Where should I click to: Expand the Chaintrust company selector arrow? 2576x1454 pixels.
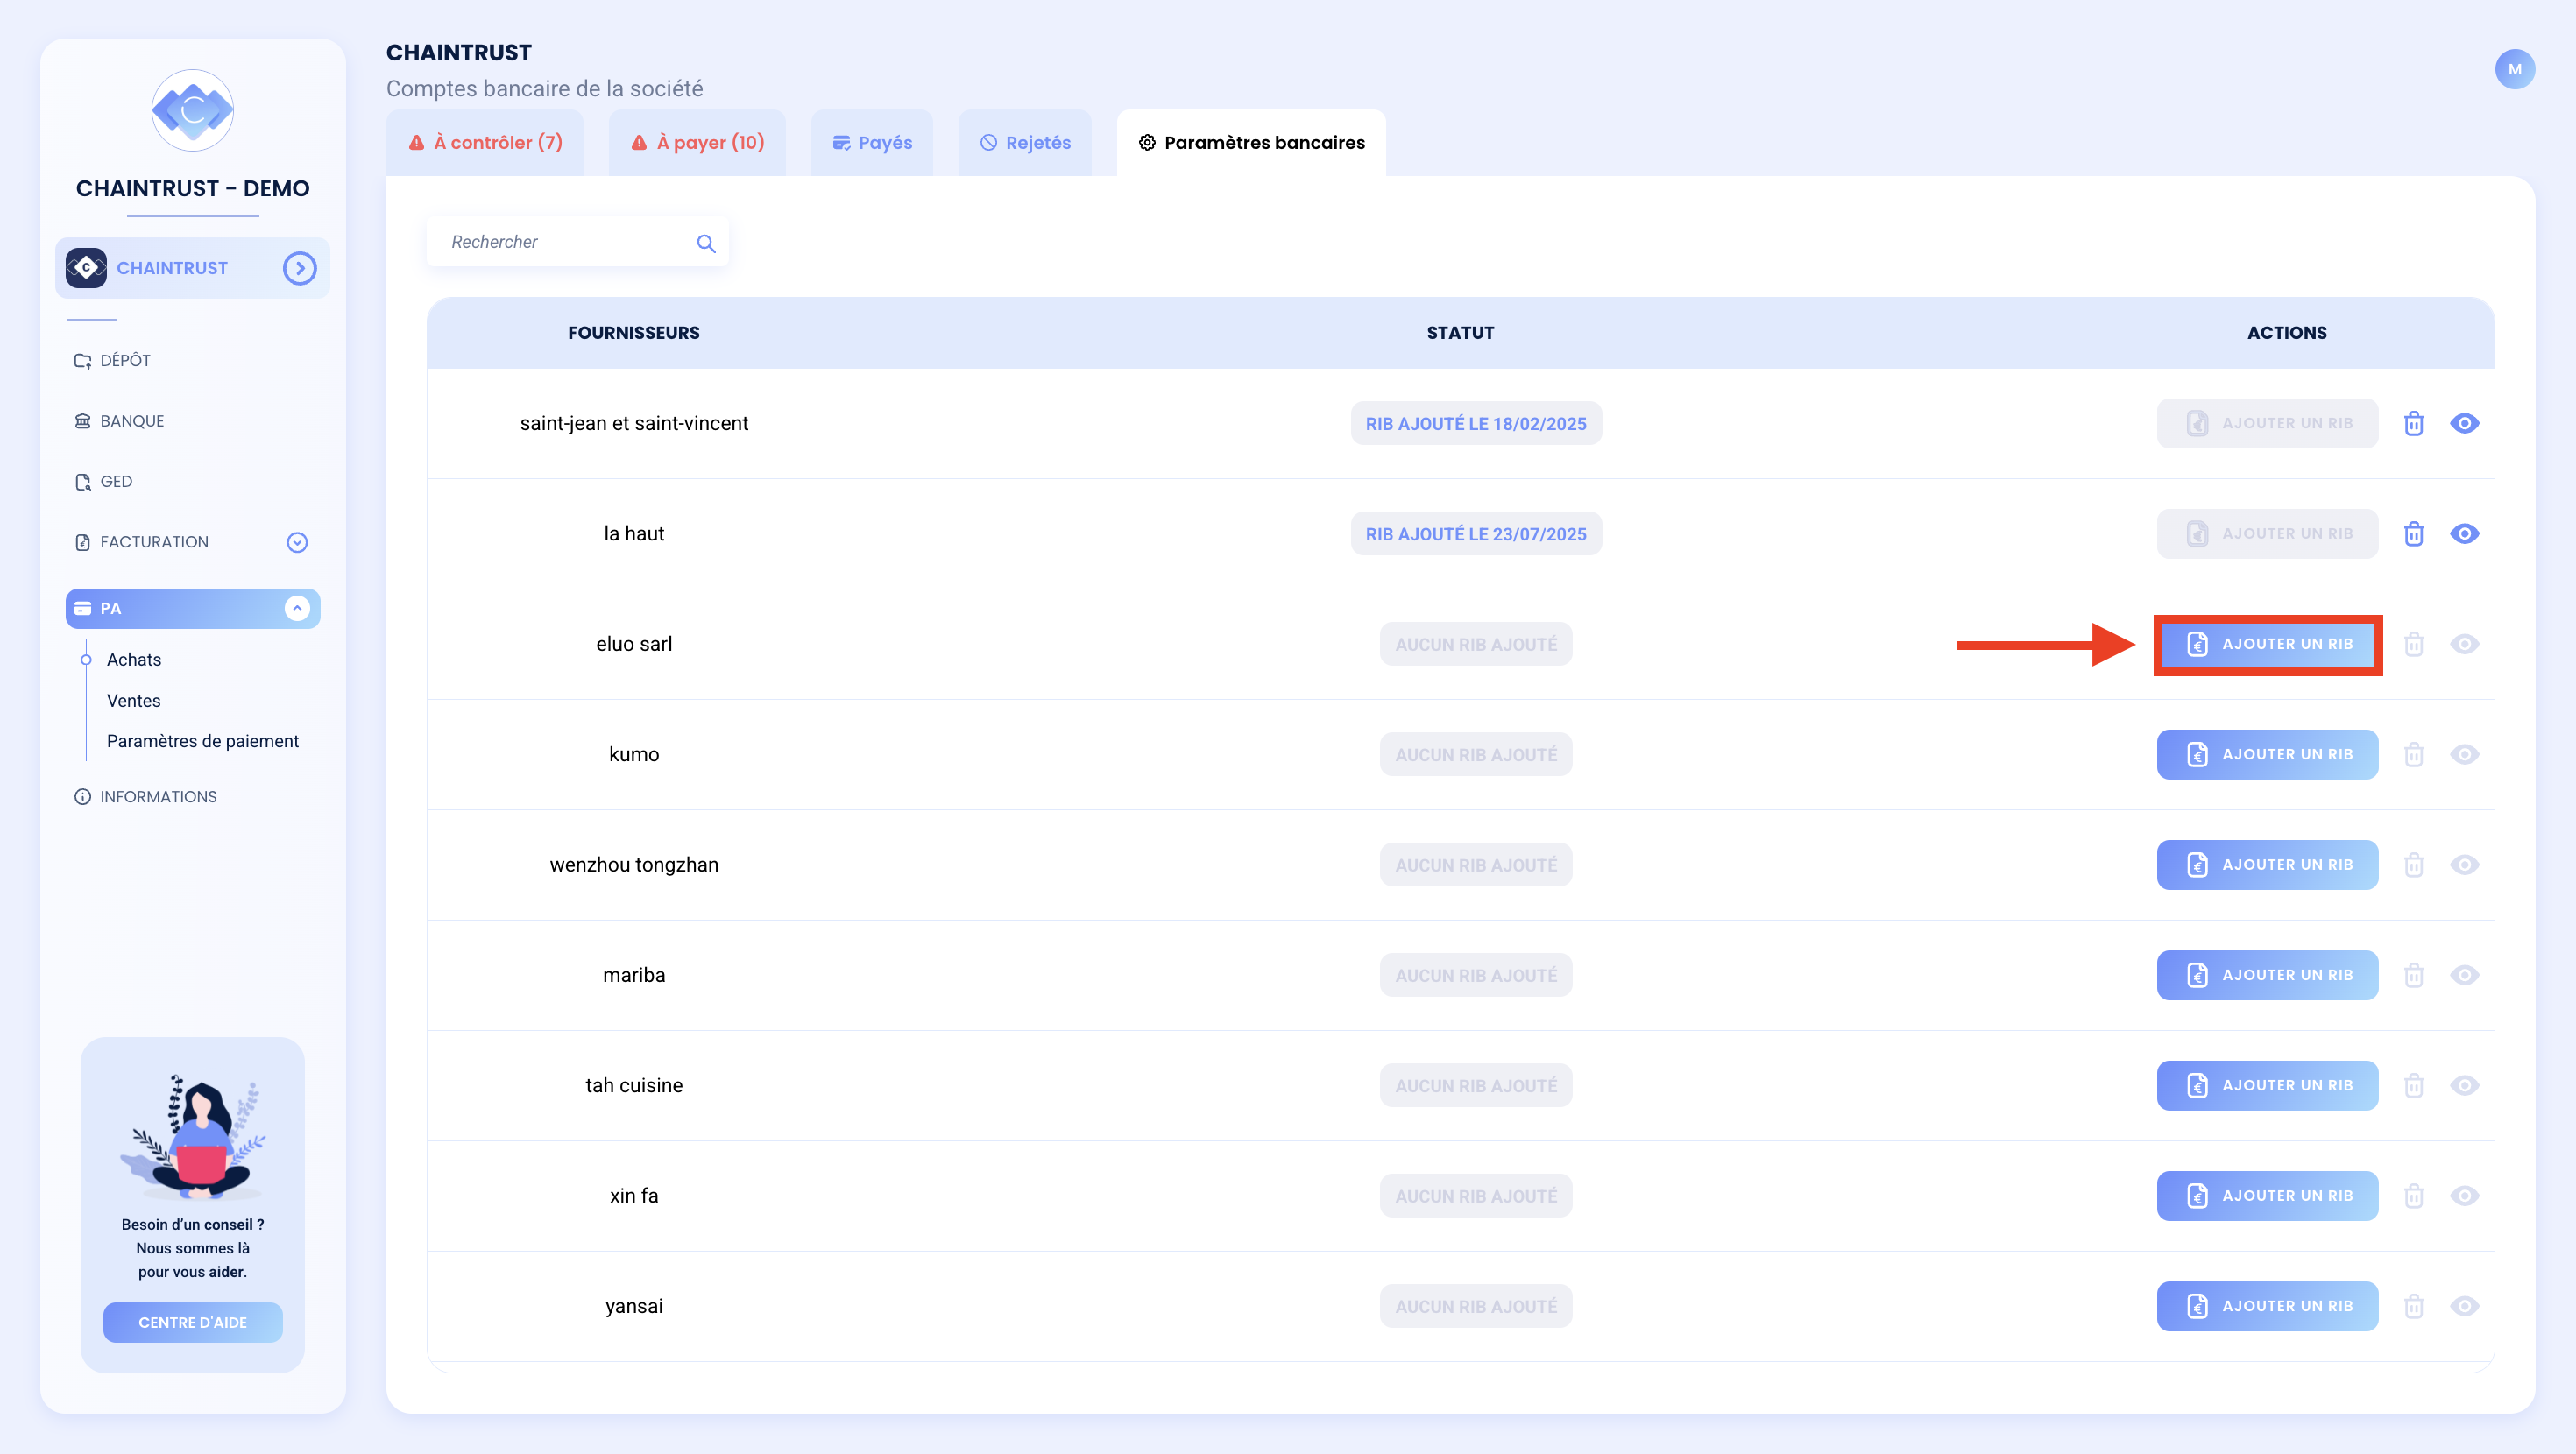299,268
